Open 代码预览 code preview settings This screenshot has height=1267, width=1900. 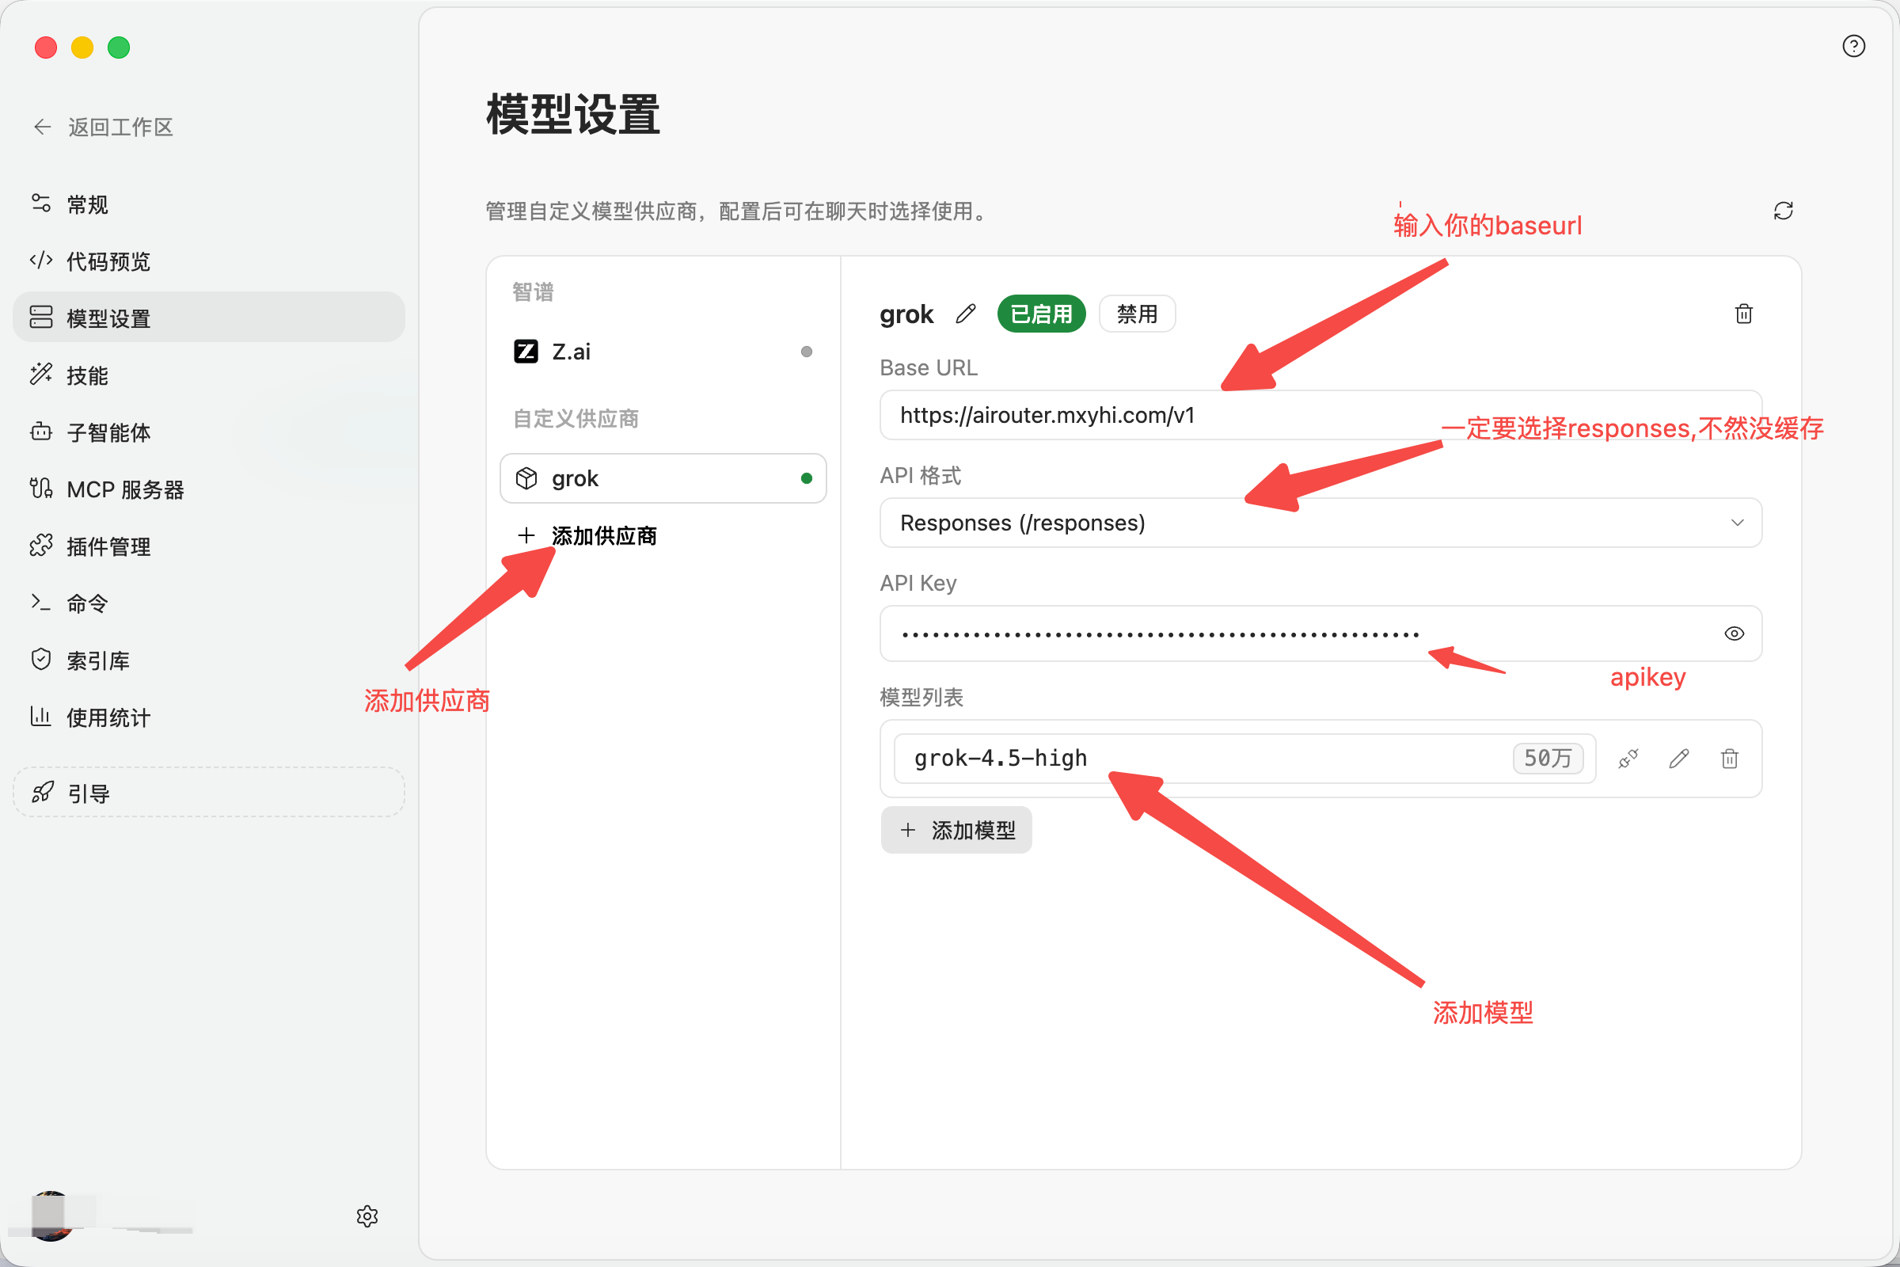pyautogui.click(x=208, y=261)
